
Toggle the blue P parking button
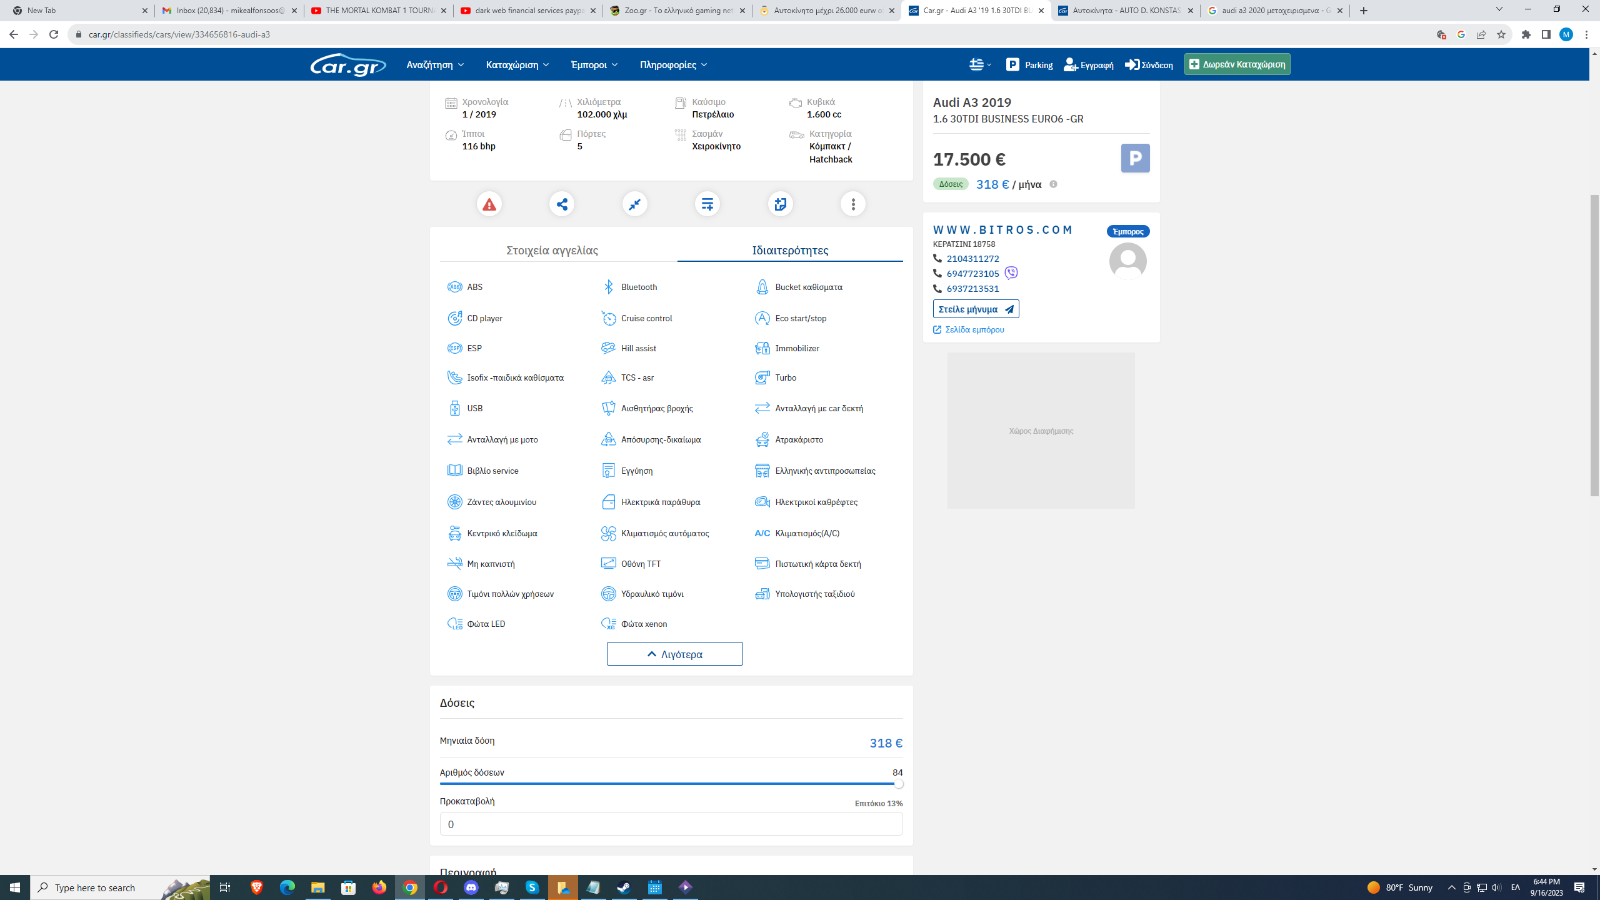coord(1135,158)
